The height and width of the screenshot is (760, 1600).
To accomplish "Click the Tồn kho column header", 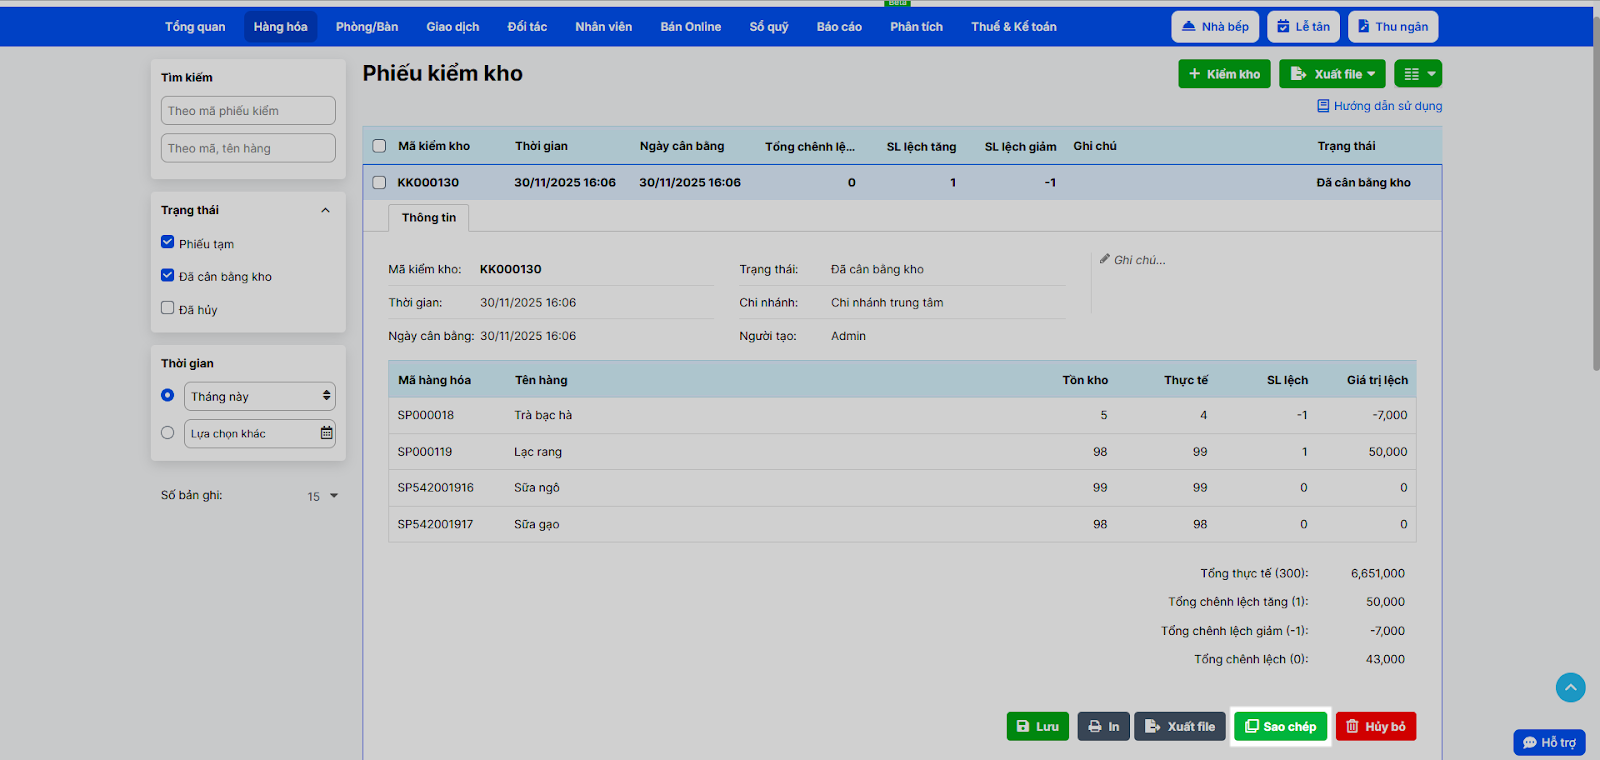I will [1085, 380].
